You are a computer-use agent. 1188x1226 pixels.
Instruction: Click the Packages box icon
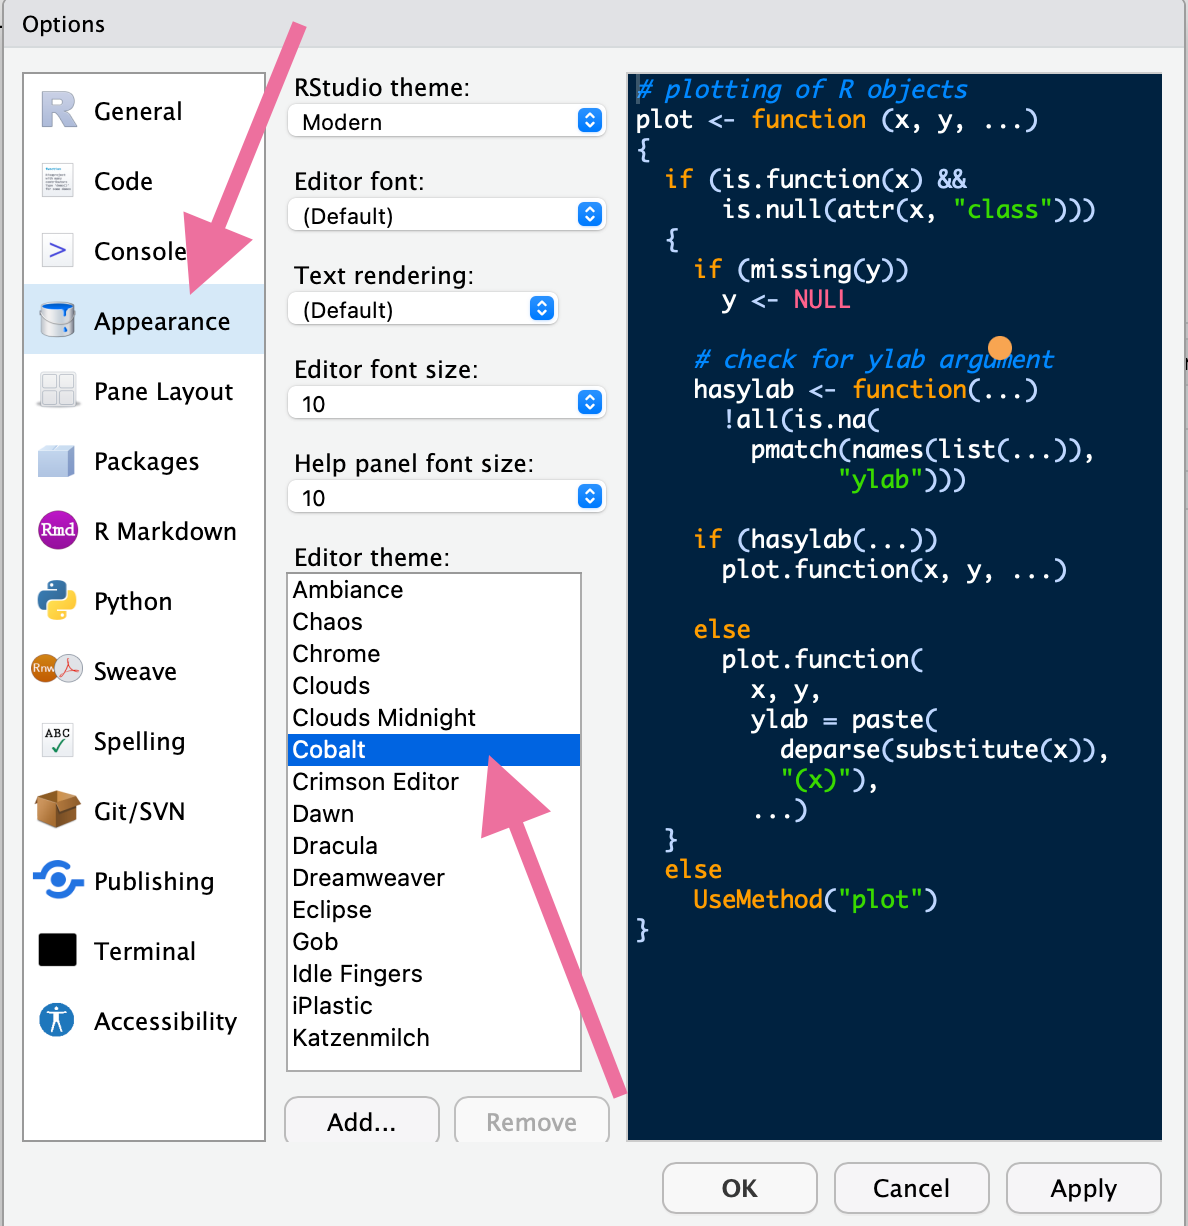tap(57, 461)
